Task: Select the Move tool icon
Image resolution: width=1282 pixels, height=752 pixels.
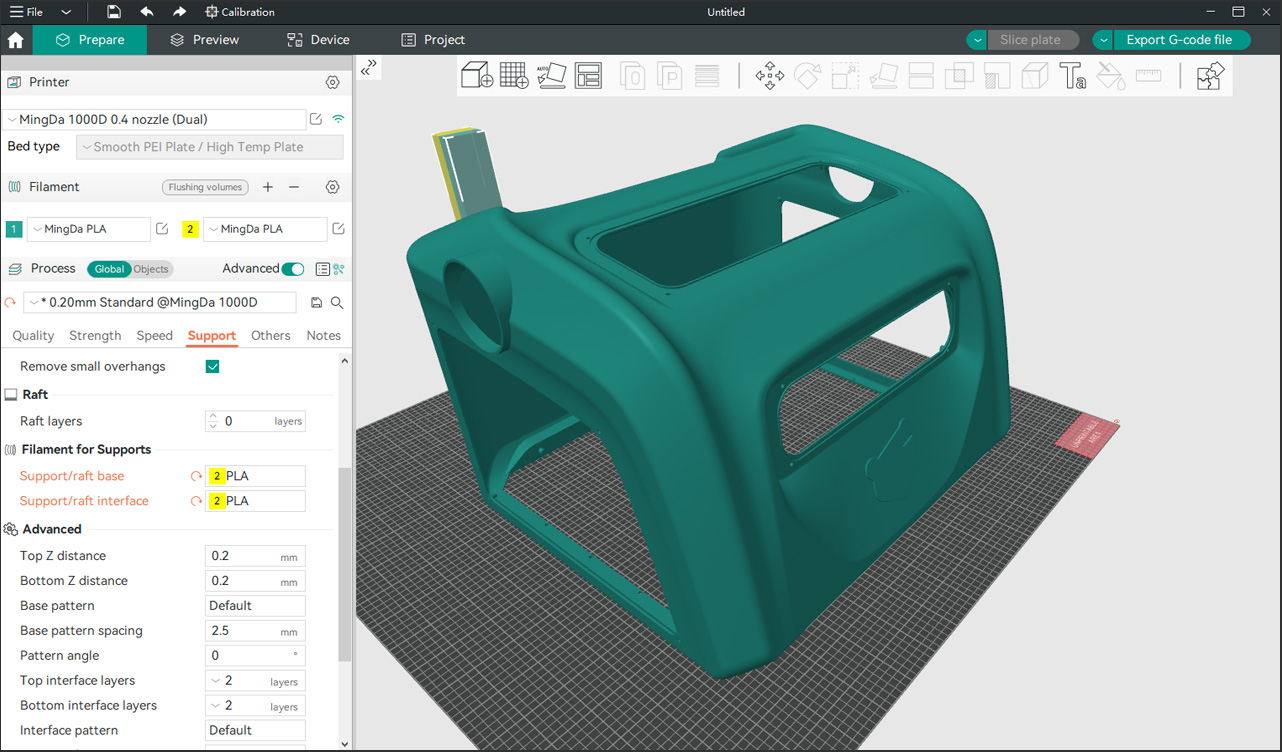Action: (769, 76)
